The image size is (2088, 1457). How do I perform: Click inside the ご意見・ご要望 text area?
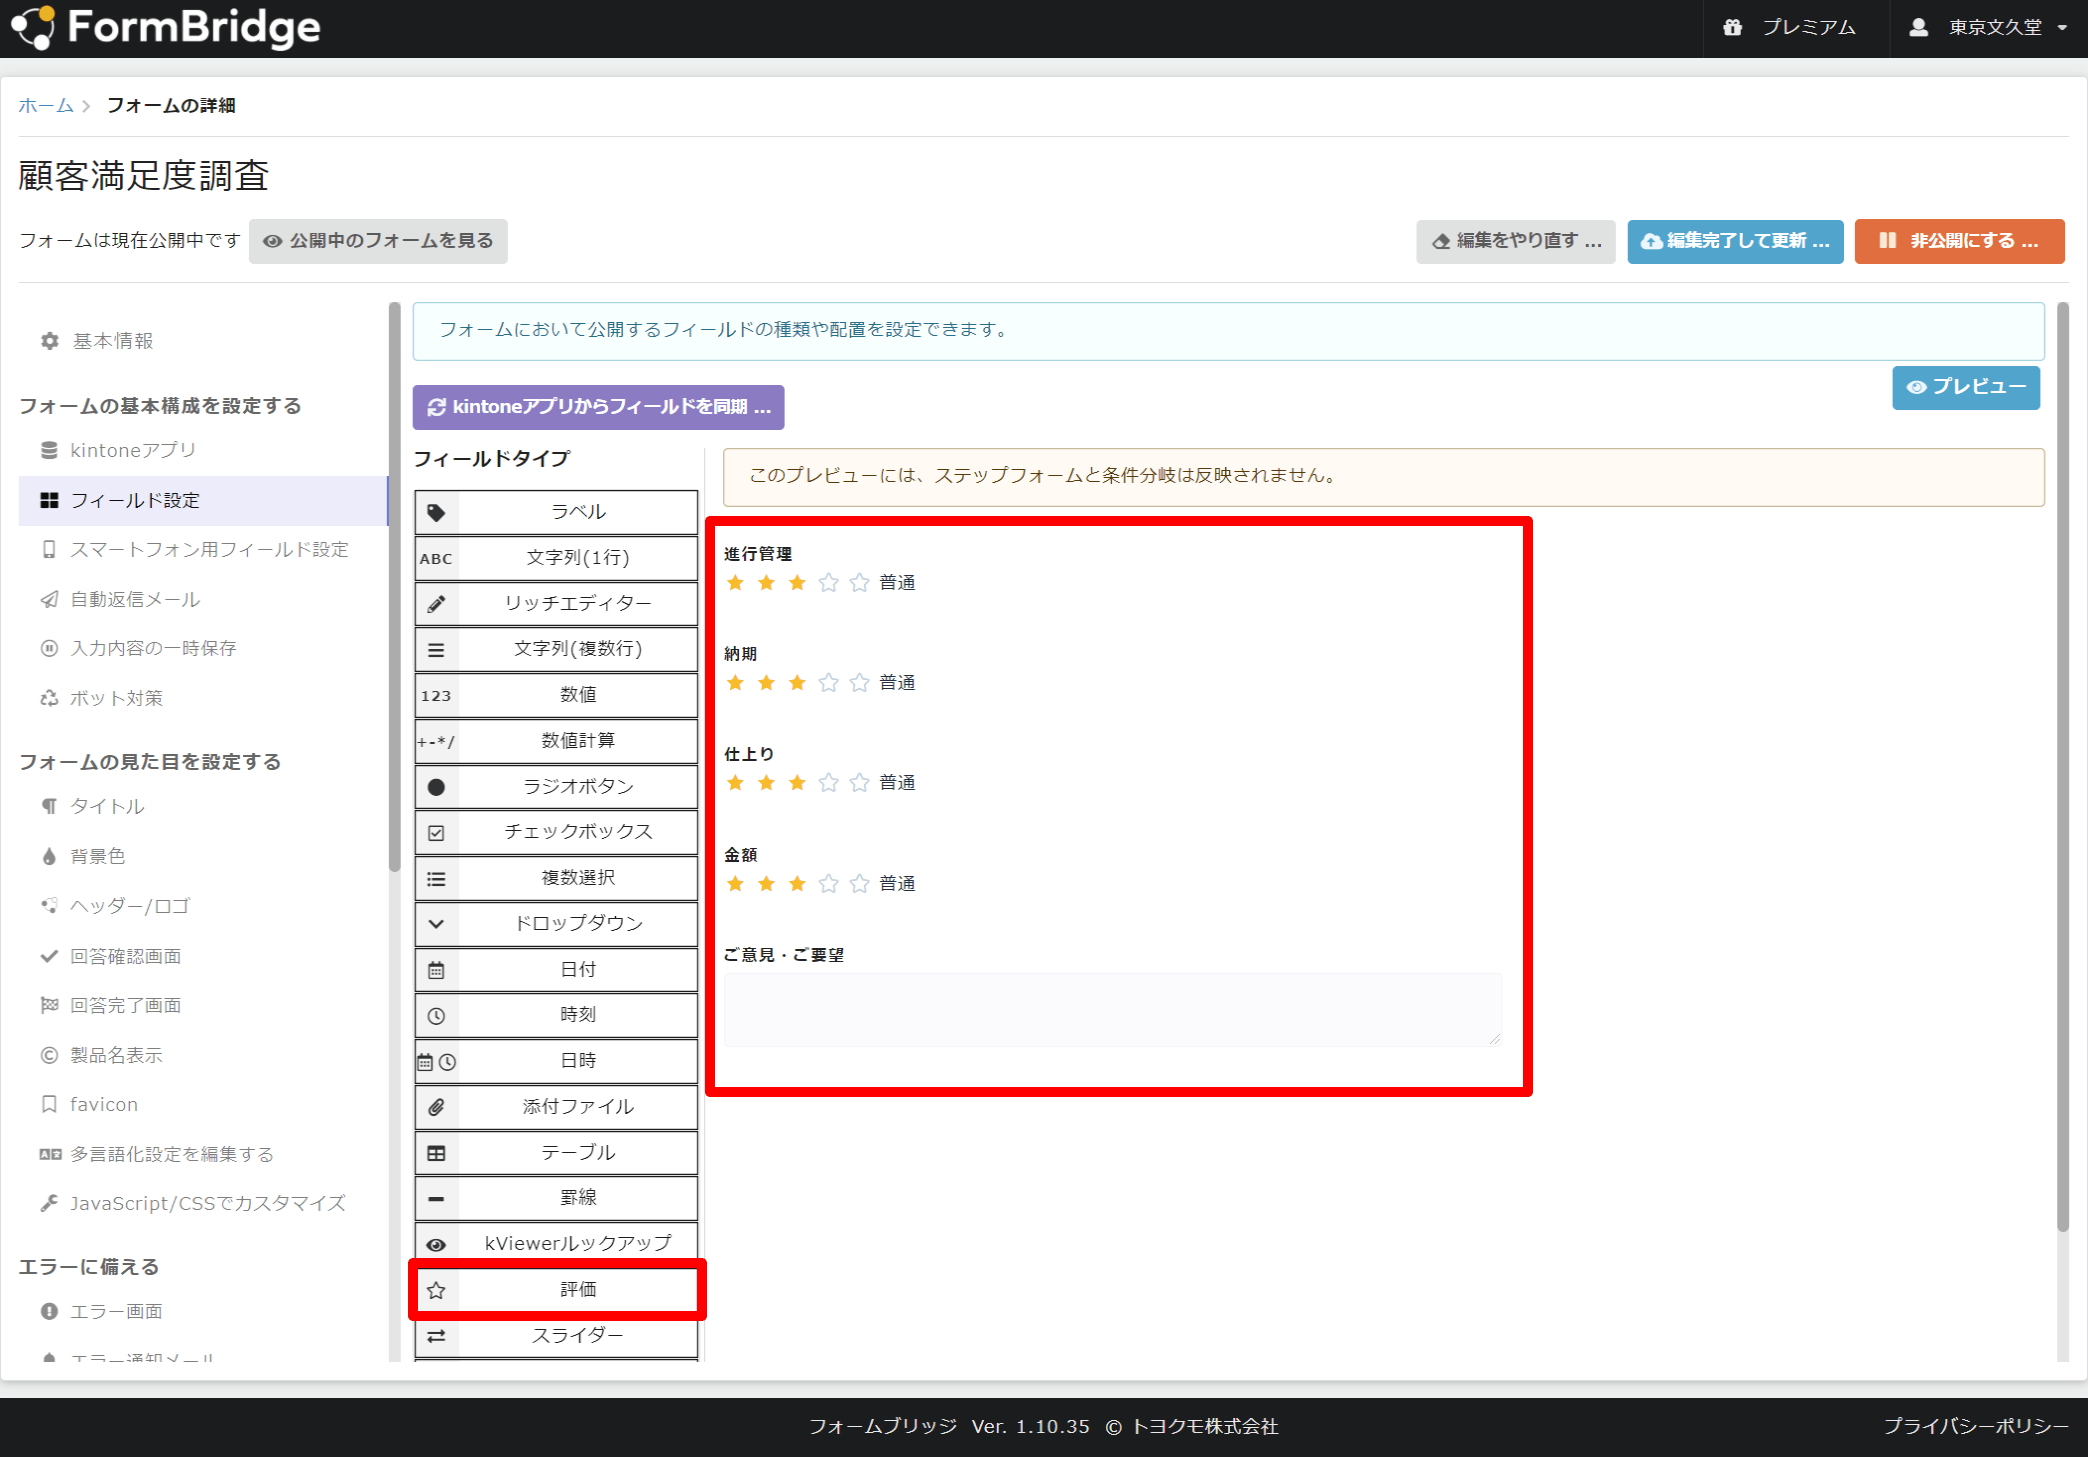[x=1112, y=1010]
